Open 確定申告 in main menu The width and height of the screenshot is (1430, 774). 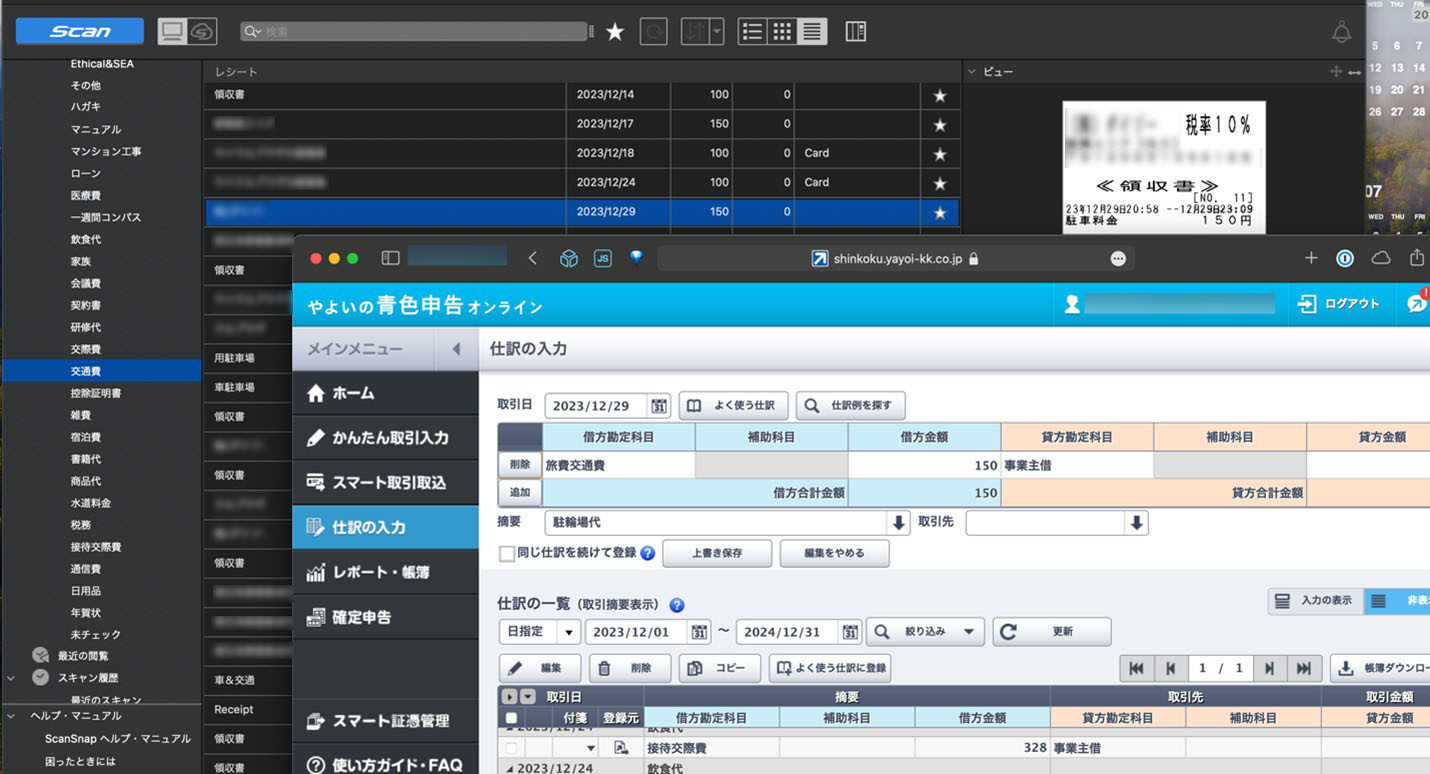pyautogui.click(x=385, y=617)
